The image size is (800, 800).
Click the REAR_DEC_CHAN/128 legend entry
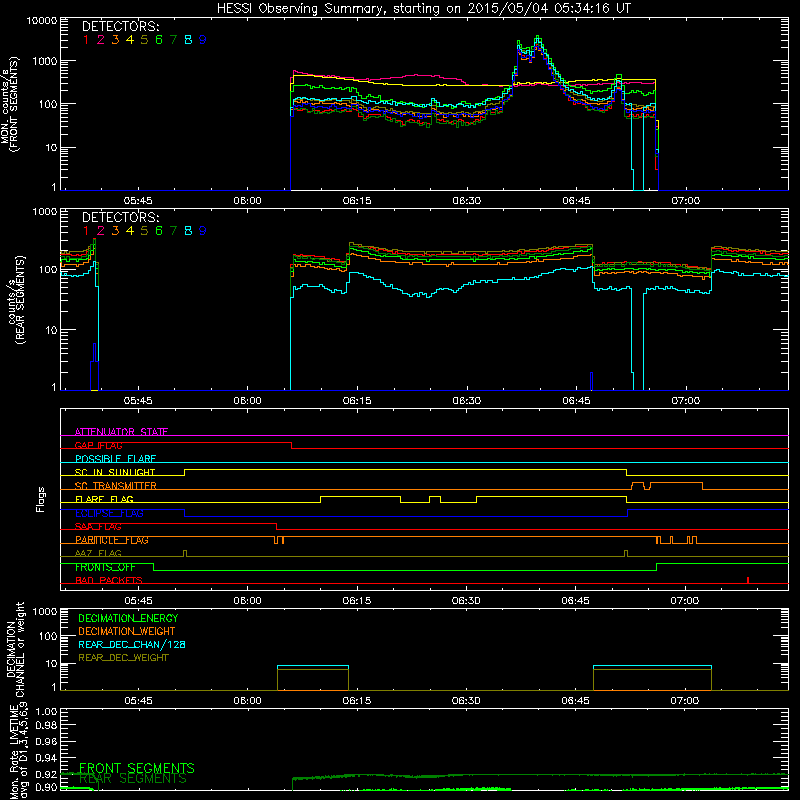[x=132, y=645]
